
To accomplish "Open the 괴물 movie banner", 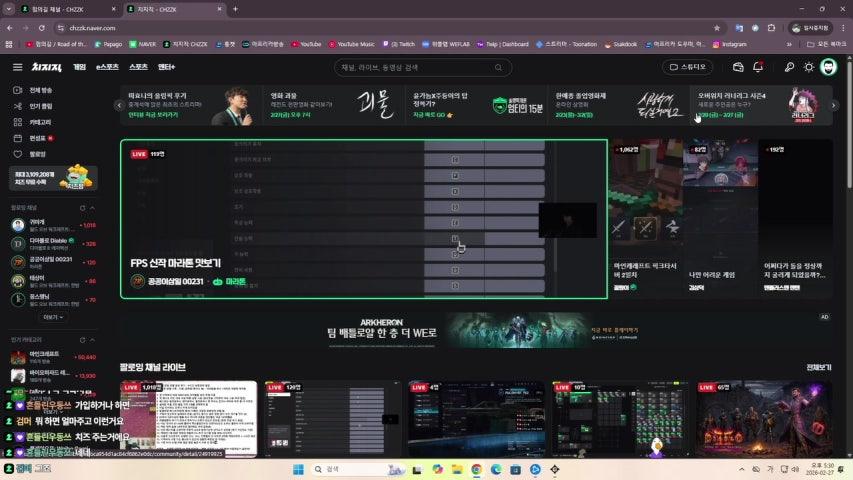I will pos(333,105).
